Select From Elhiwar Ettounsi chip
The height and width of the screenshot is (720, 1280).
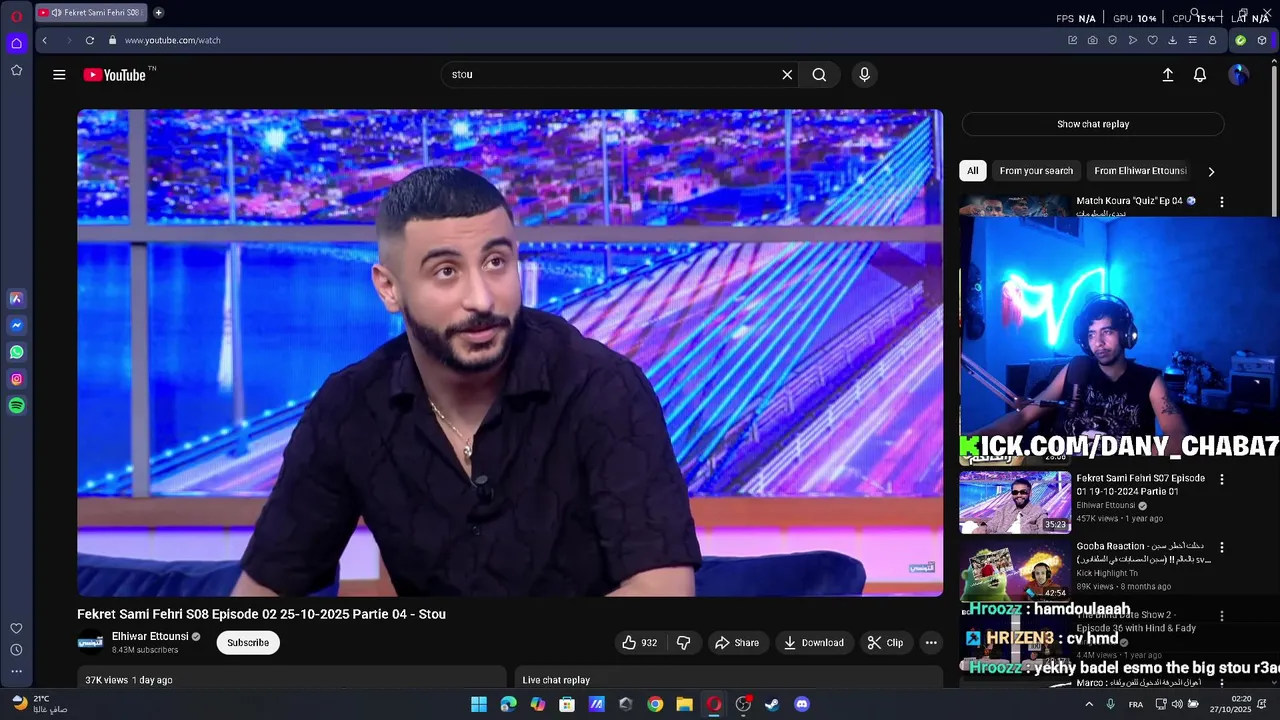1140,171
